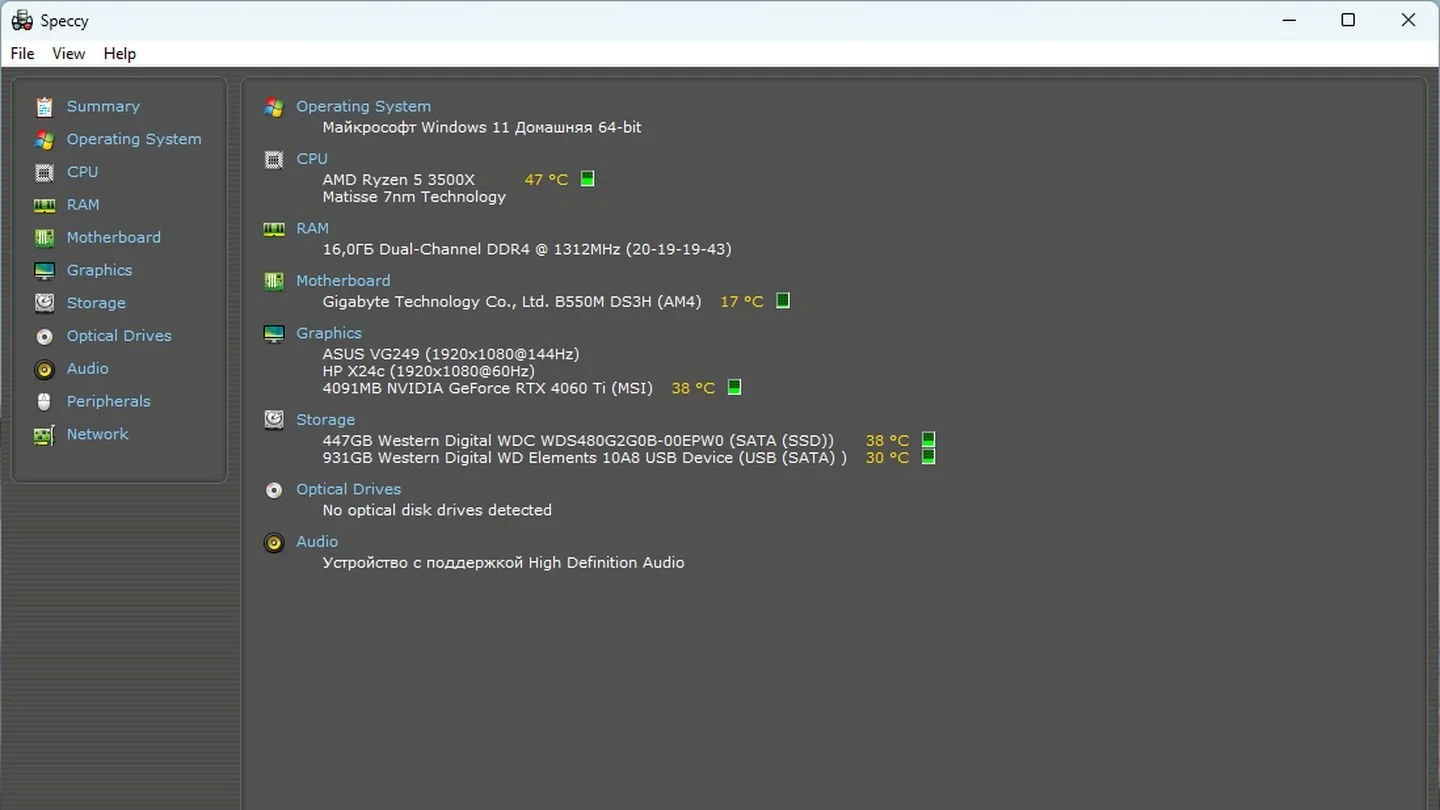
Task: Go to Graphics section in sidebar
Action: pos(99,270)
